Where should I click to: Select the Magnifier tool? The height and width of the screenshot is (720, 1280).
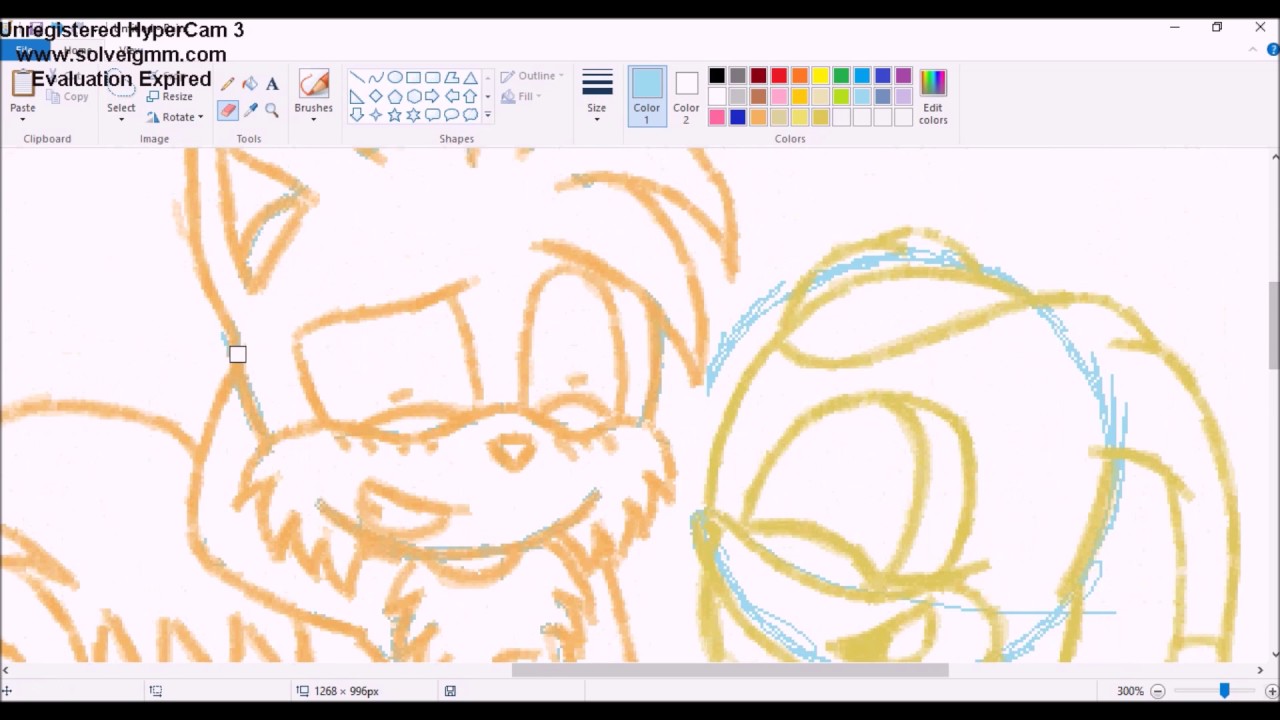272,110
